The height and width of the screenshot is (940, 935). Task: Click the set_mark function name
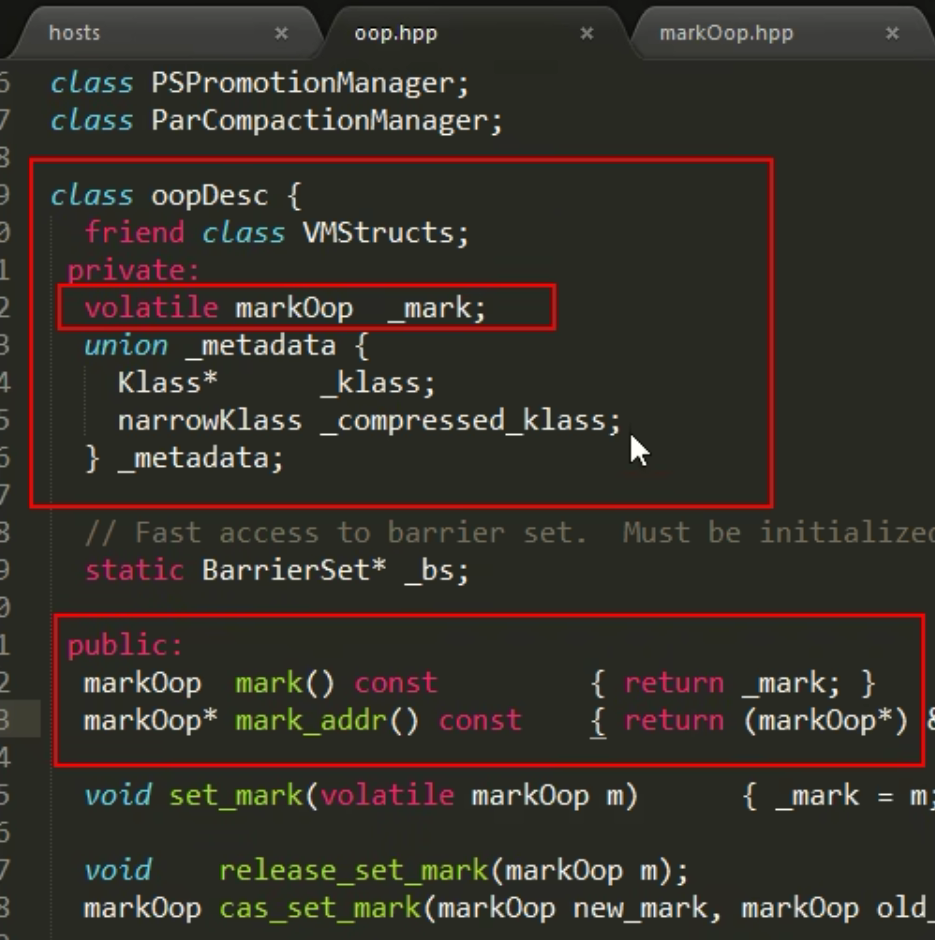(x=235, y=796)
